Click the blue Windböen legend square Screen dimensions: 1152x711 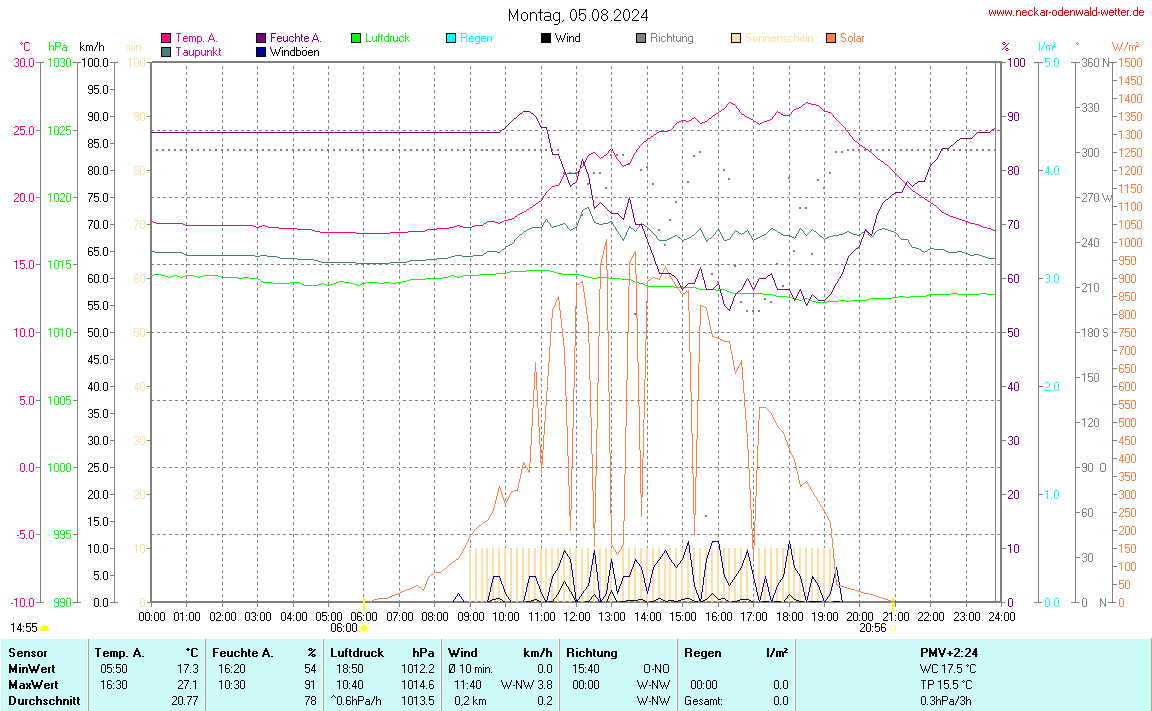[261, 52]
